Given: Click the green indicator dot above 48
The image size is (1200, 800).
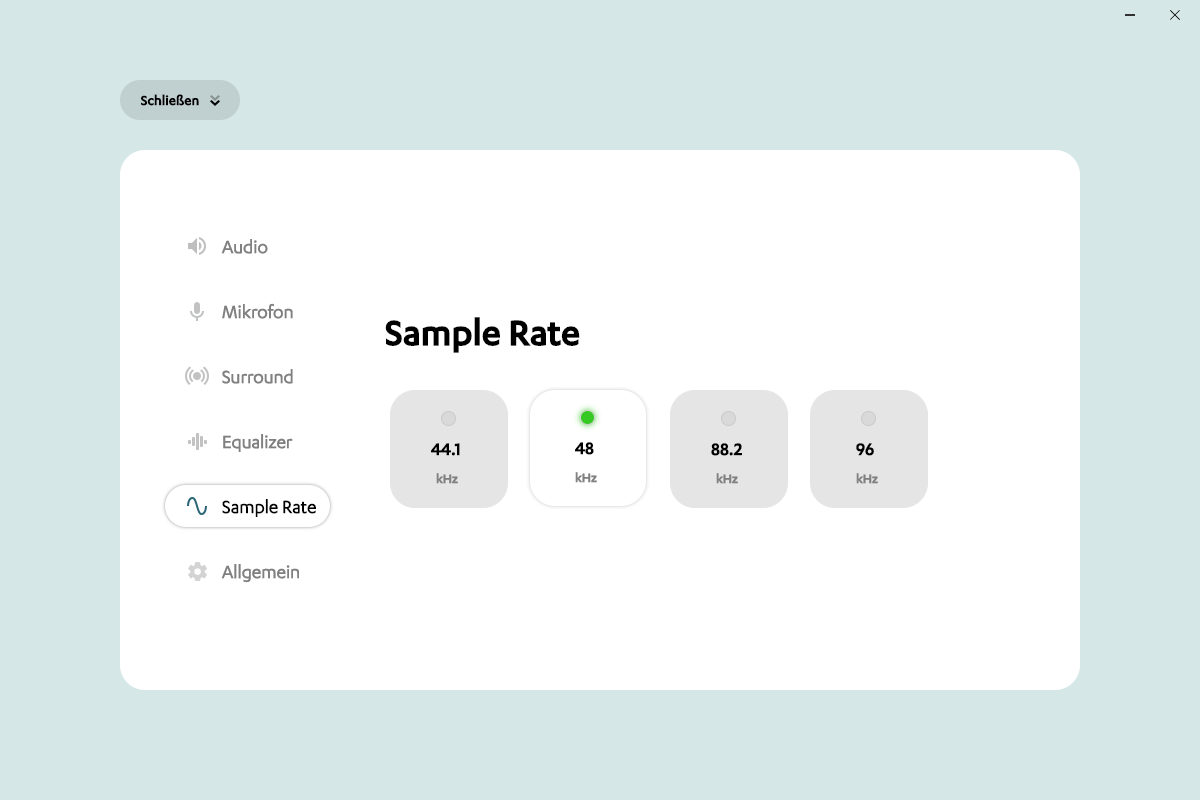Looking at the screenshot, I should 587,417.
